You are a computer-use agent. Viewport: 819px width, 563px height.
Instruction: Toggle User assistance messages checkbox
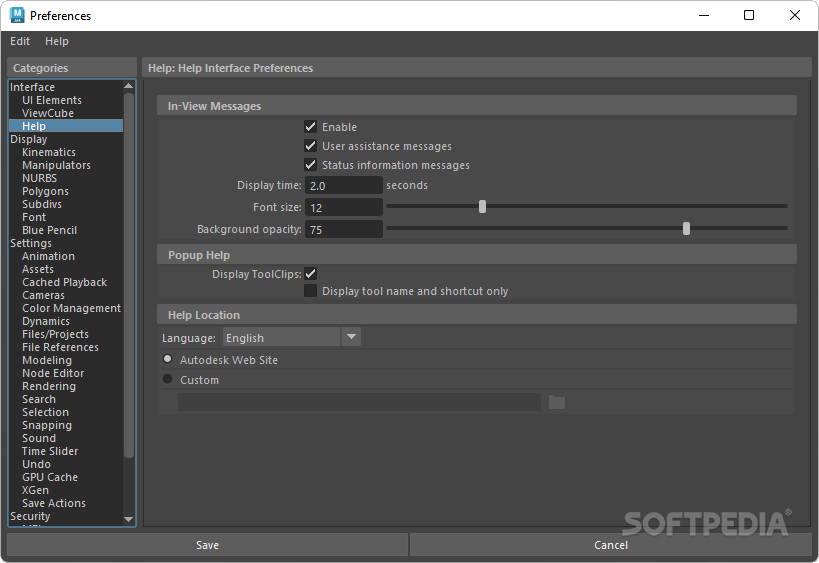coord(310,146)
